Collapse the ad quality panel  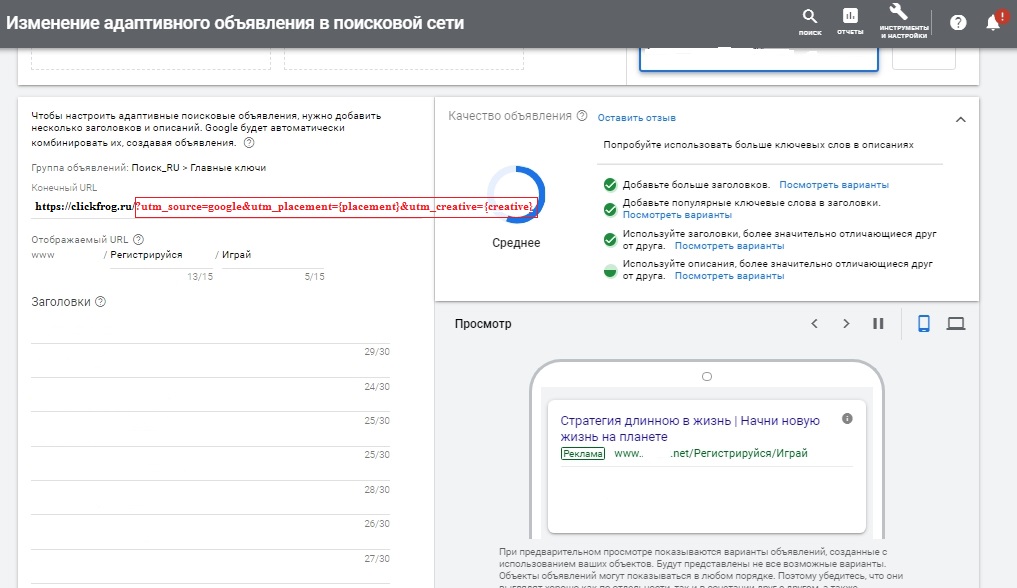[960, 119]
